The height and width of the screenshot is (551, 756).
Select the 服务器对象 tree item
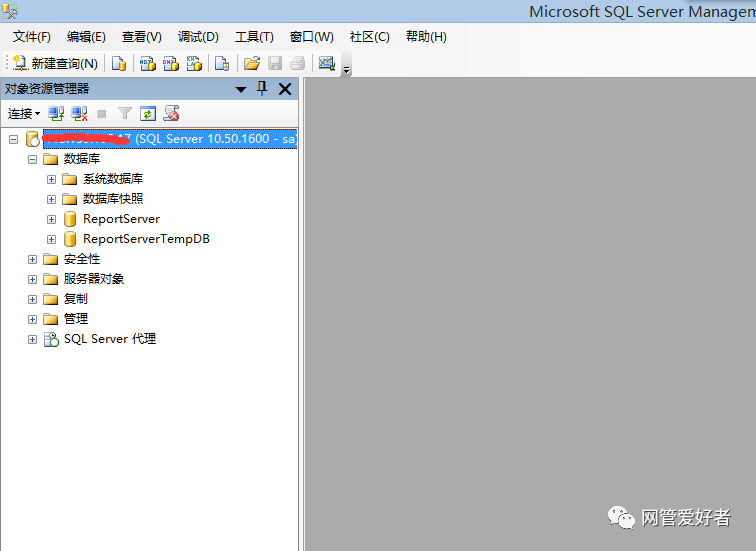click(94, 279)
